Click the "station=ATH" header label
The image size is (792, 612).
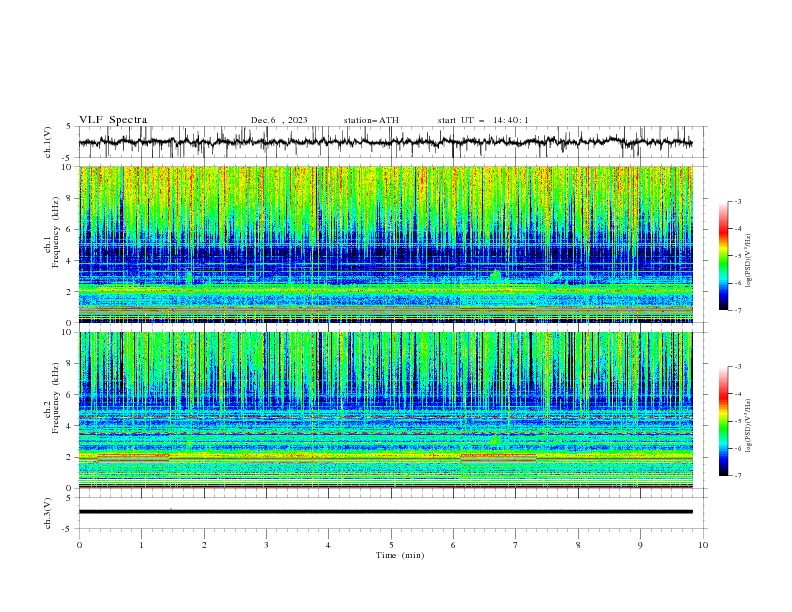pos(371,120)
